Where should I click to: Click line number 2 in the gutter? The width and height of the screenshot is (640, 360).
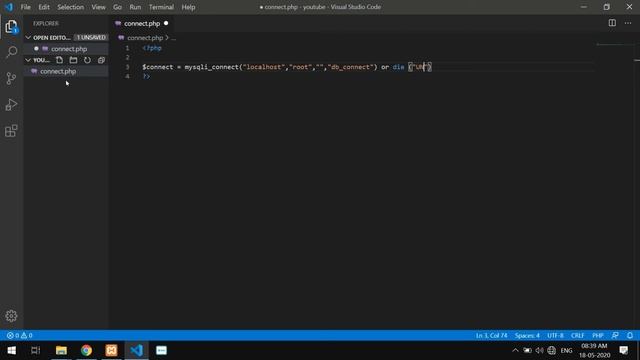coord(127,58)
